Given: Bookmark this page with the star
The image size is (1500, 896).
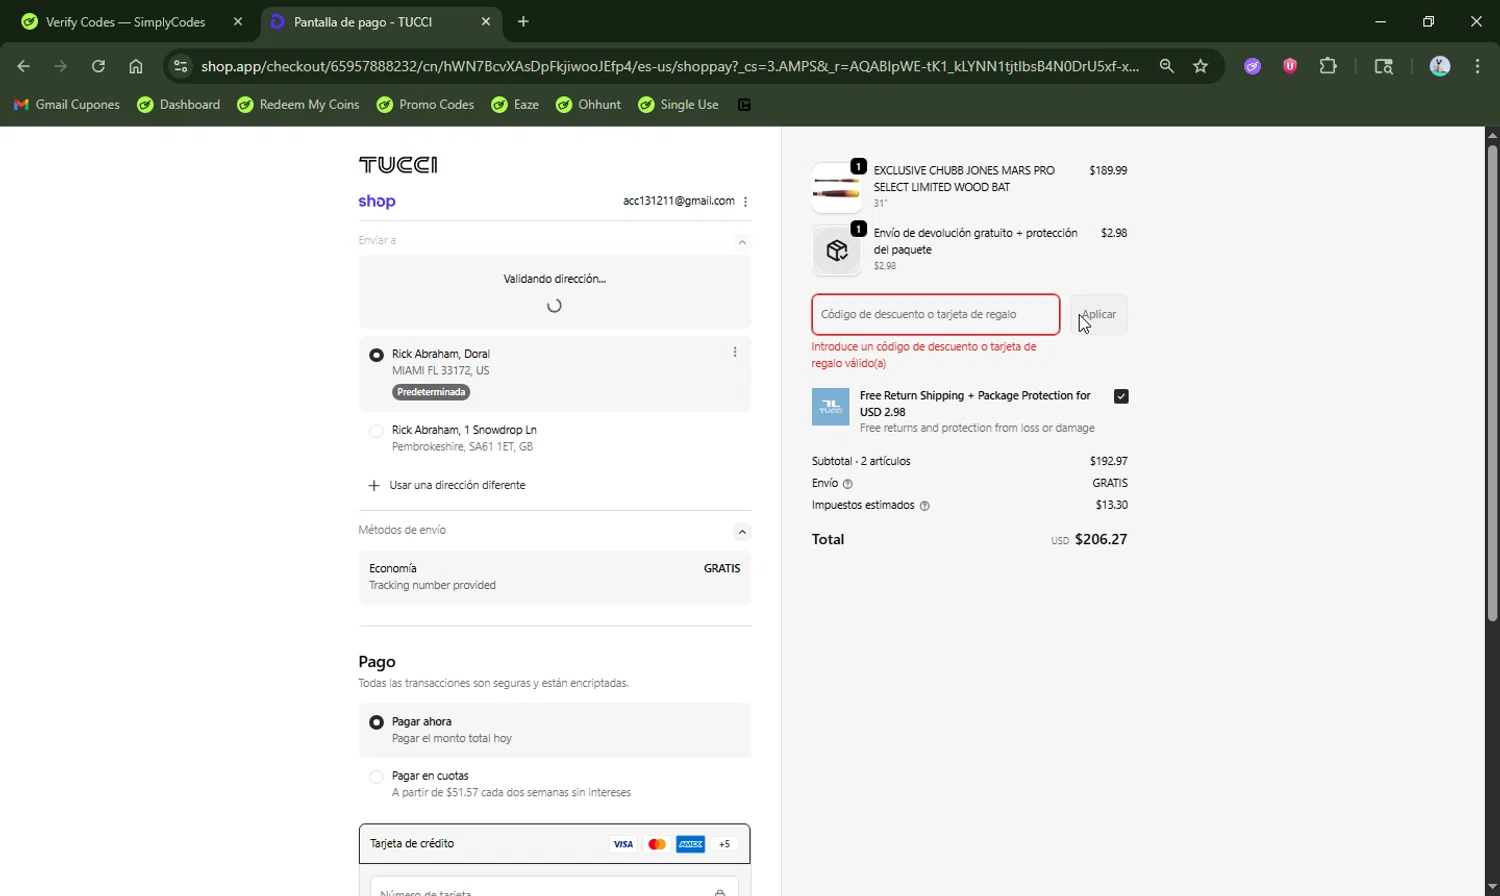Looking at the screenshot, I should [x=1201, y=66].
